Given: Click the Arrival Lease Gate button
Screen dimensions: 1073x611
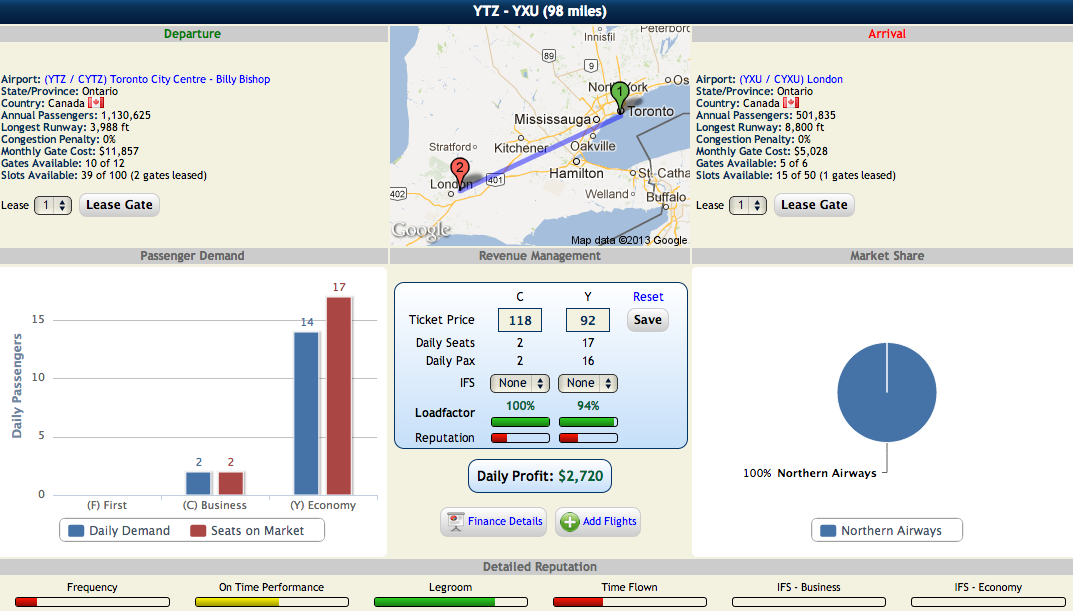Looking at the screenshot, I should click(814, 205).
